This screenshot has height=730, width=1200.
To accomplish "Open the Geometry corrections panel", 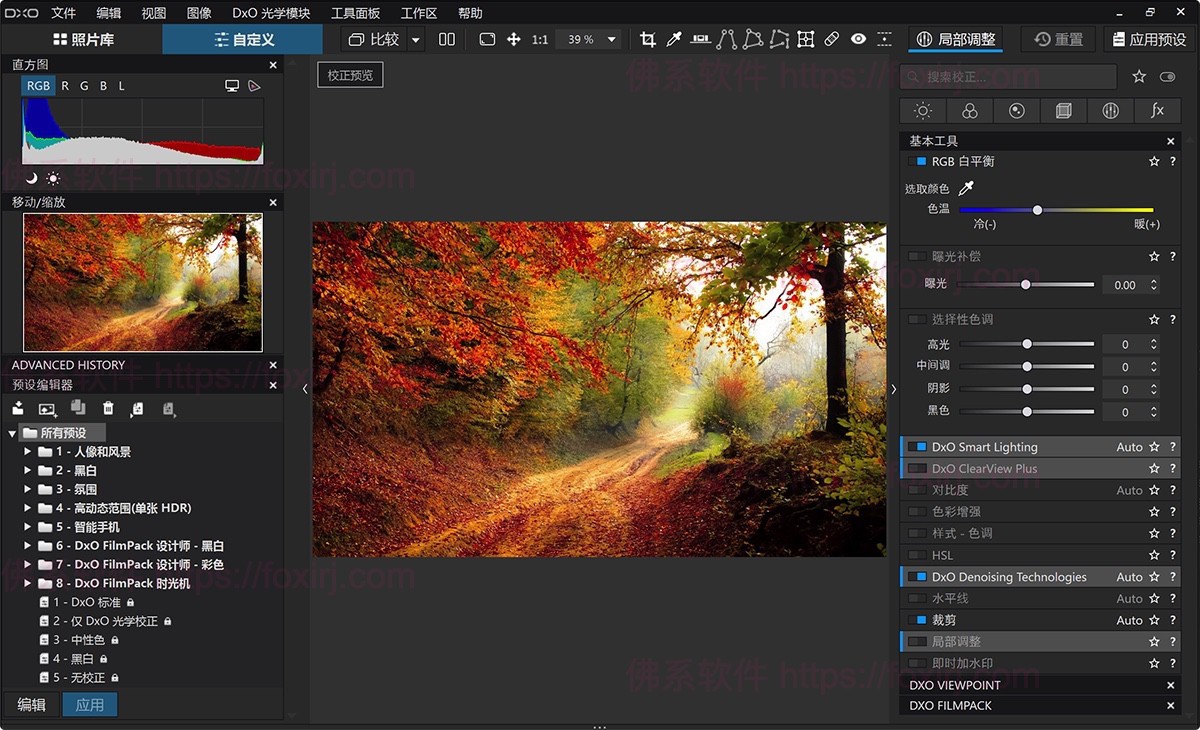I will click(1063, 110).
